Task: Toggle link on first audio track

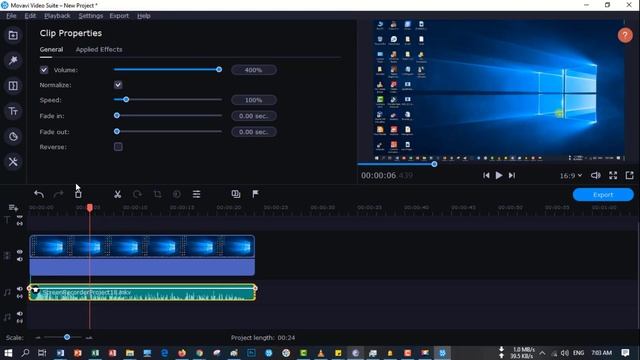Action: [20, 296]
